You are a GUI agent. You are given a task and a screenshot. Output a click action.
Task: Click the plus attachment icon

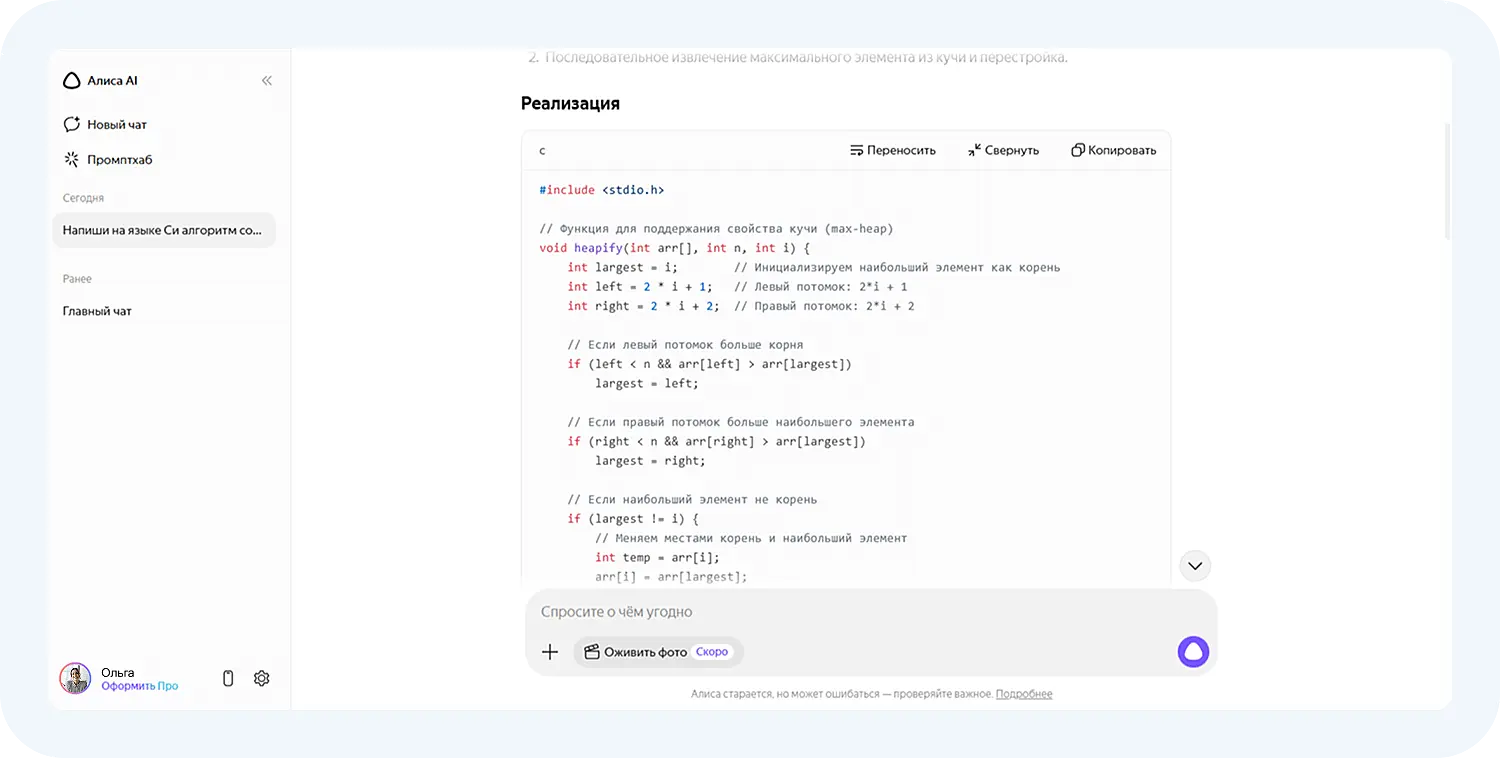(550, 652)
